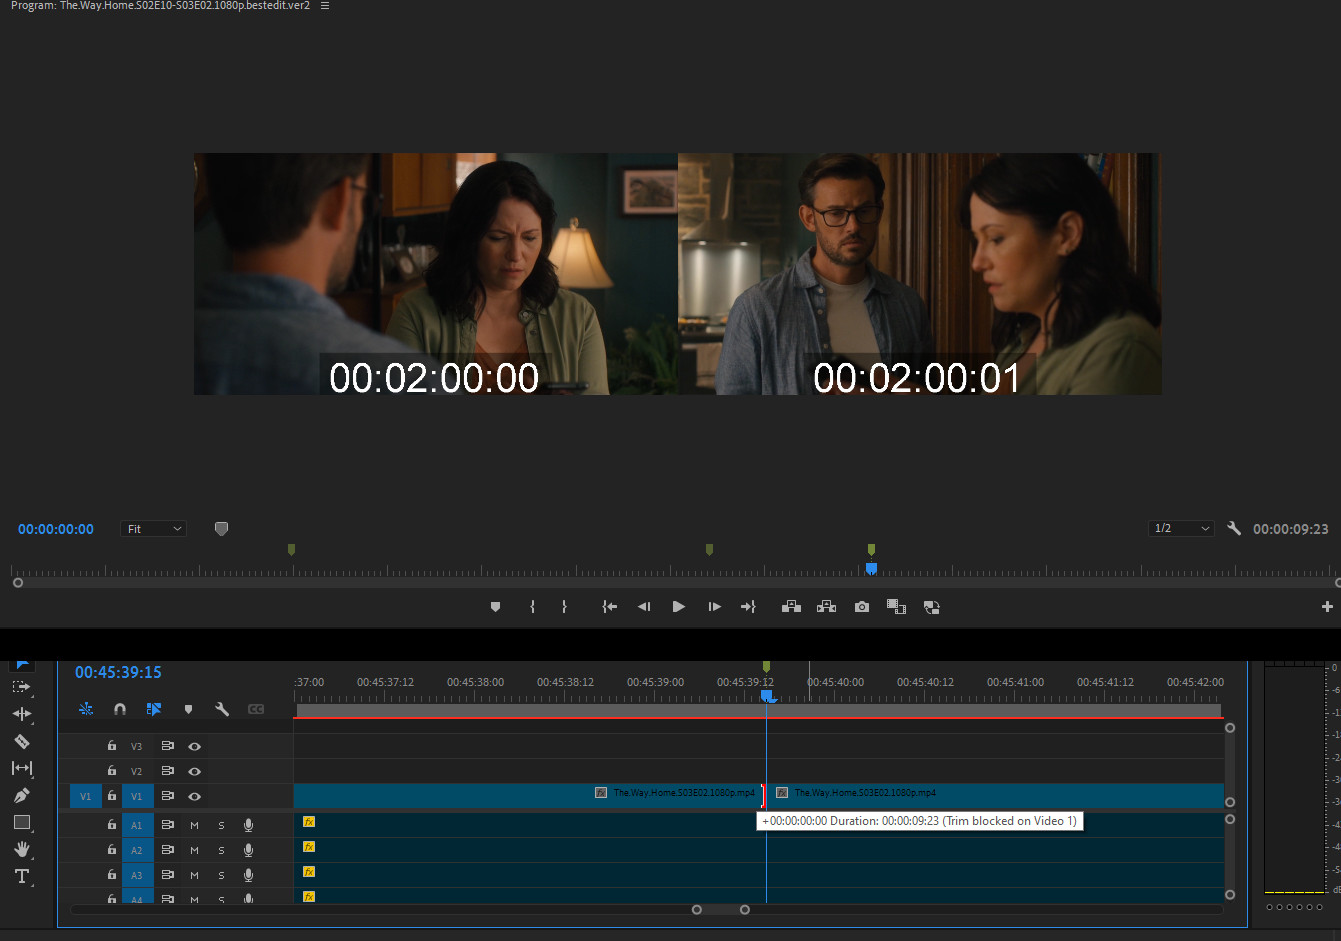Toggle insert sequences as nests option
Screen dimensions: 1341x941
point(86,709)
